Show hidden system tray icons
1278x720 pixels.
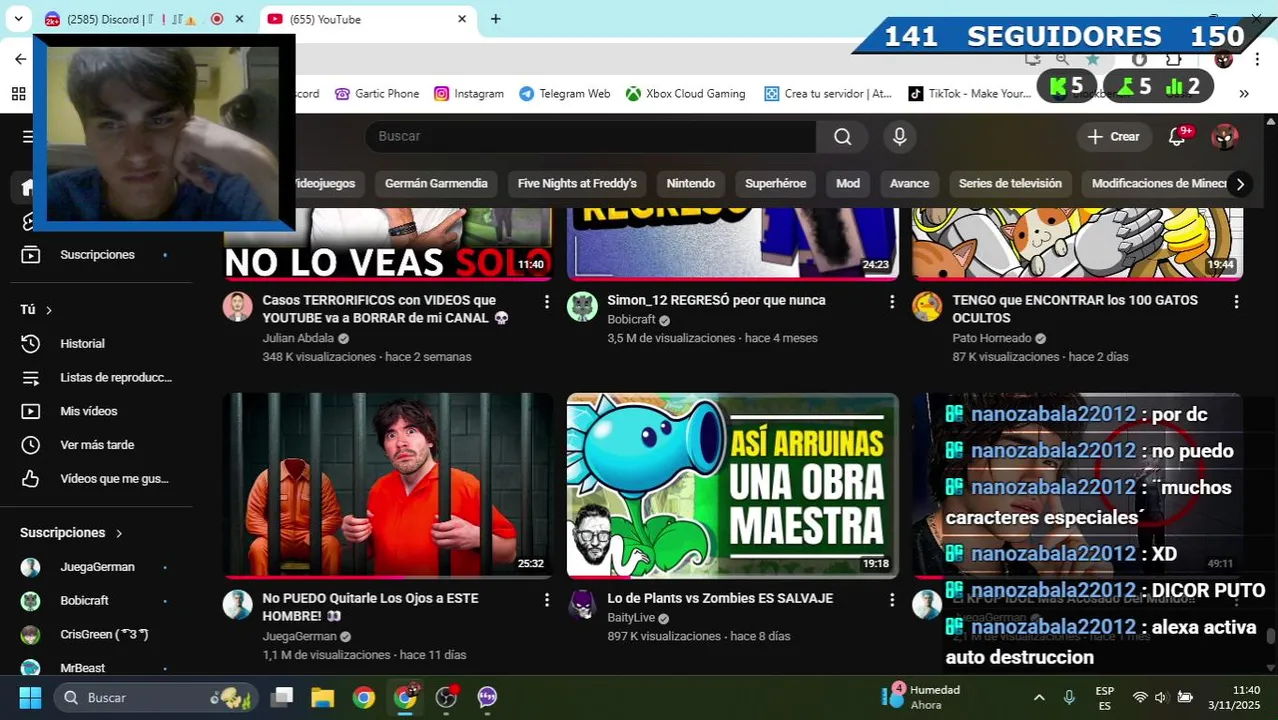[1038, 697]
